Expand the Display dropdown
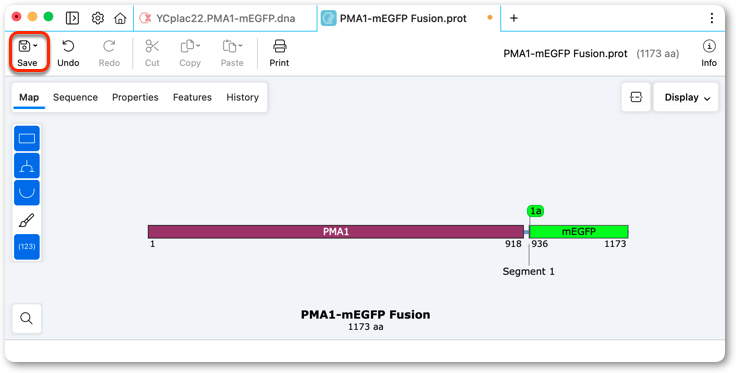Image resolution: width=736 pixels, height=373 pixels. tap(686, 97)
